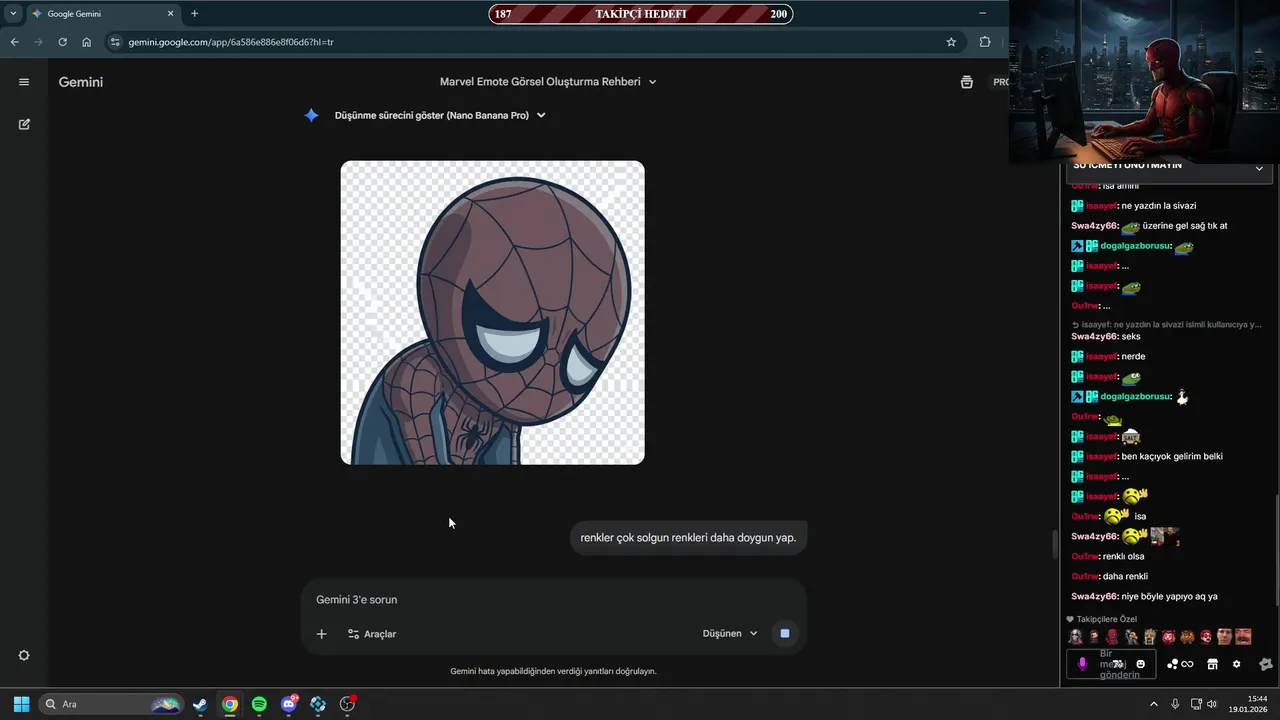Open the stacked library icon near PRO
The width and height of the screenshot is (1280, 720).
(966, 82)
